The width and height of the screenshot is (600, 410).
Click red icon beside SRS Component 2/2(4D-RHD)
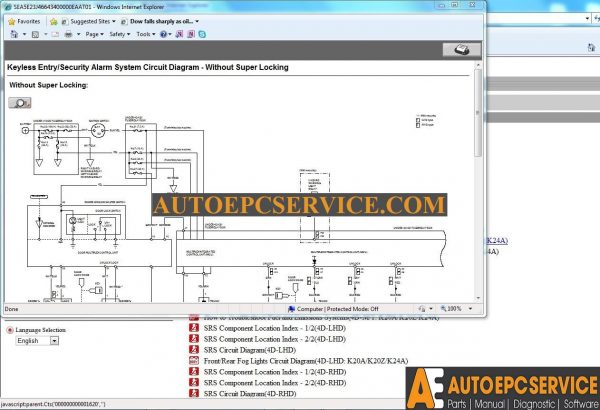pos(194,382)
